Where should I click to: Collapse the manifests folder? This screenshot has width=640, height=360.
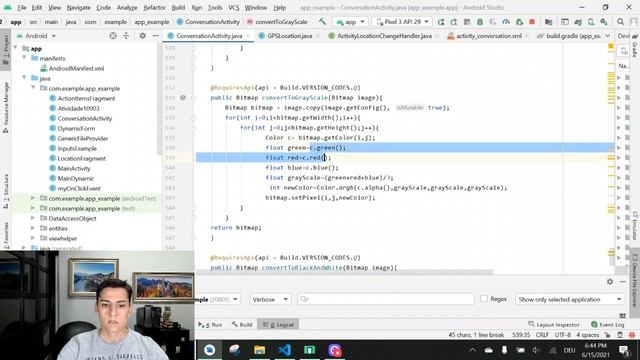[24, 58]
